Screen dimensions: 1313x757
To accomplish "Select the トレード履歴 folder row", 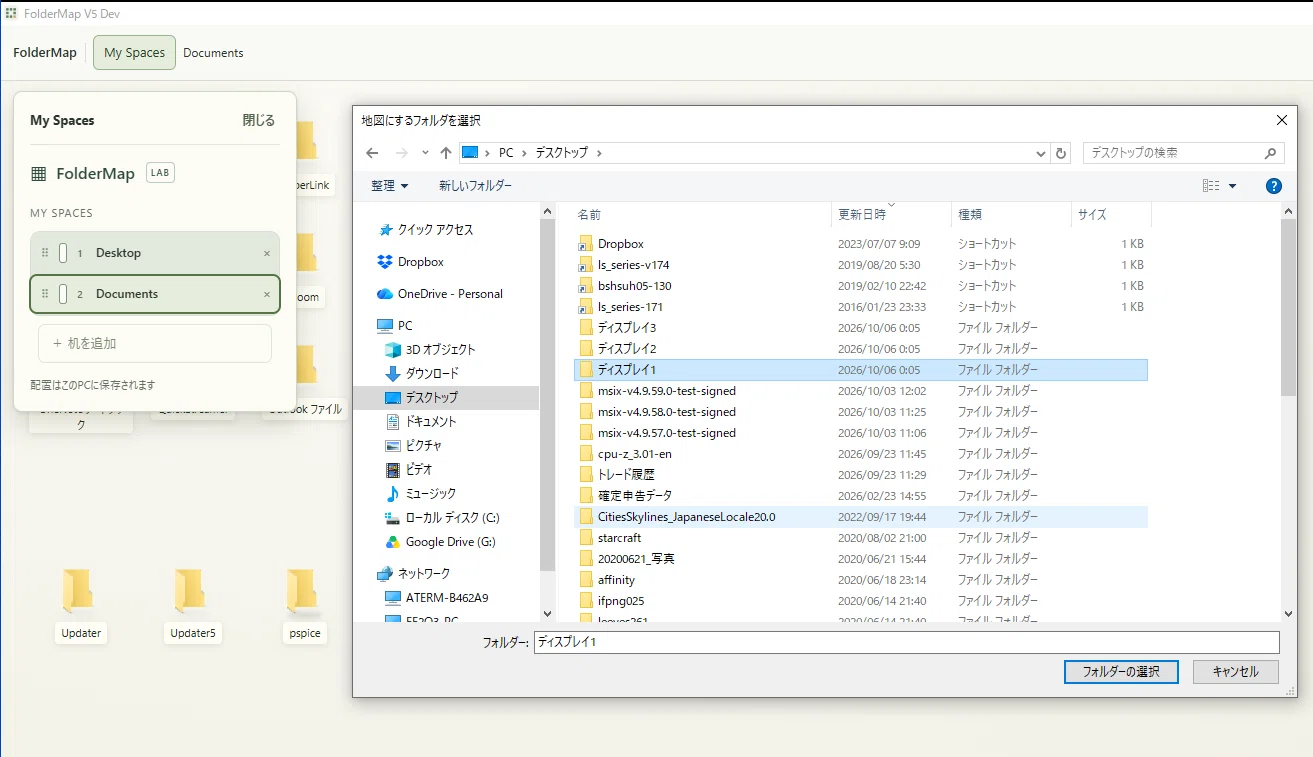I will [861, 475].
